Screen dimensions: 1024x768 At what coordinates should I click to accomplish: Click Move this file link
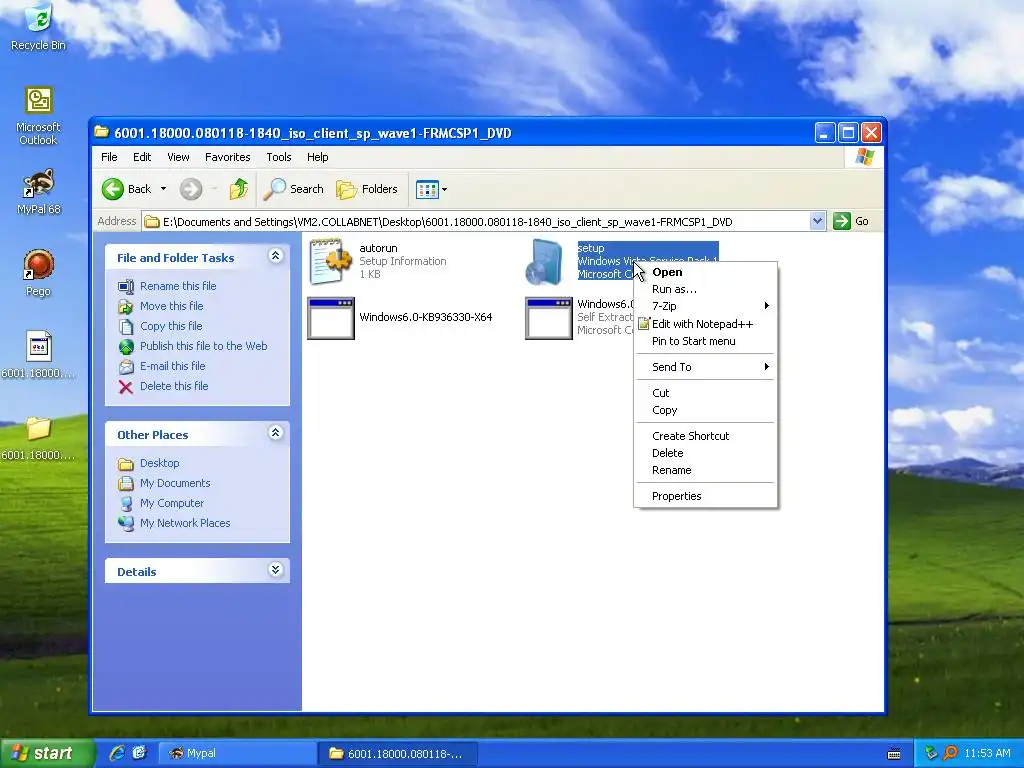pos(171,306)
